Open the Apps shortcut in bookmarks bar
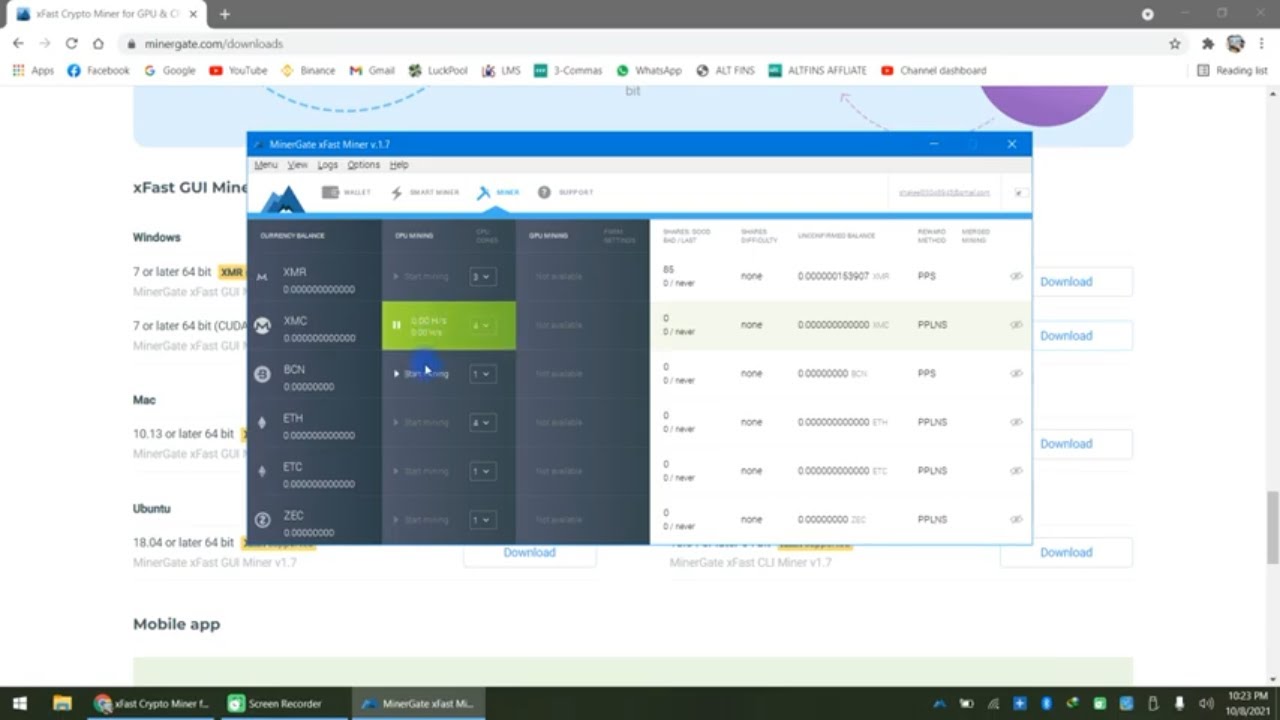The image size is (1280, 720). tap(33, 71)
